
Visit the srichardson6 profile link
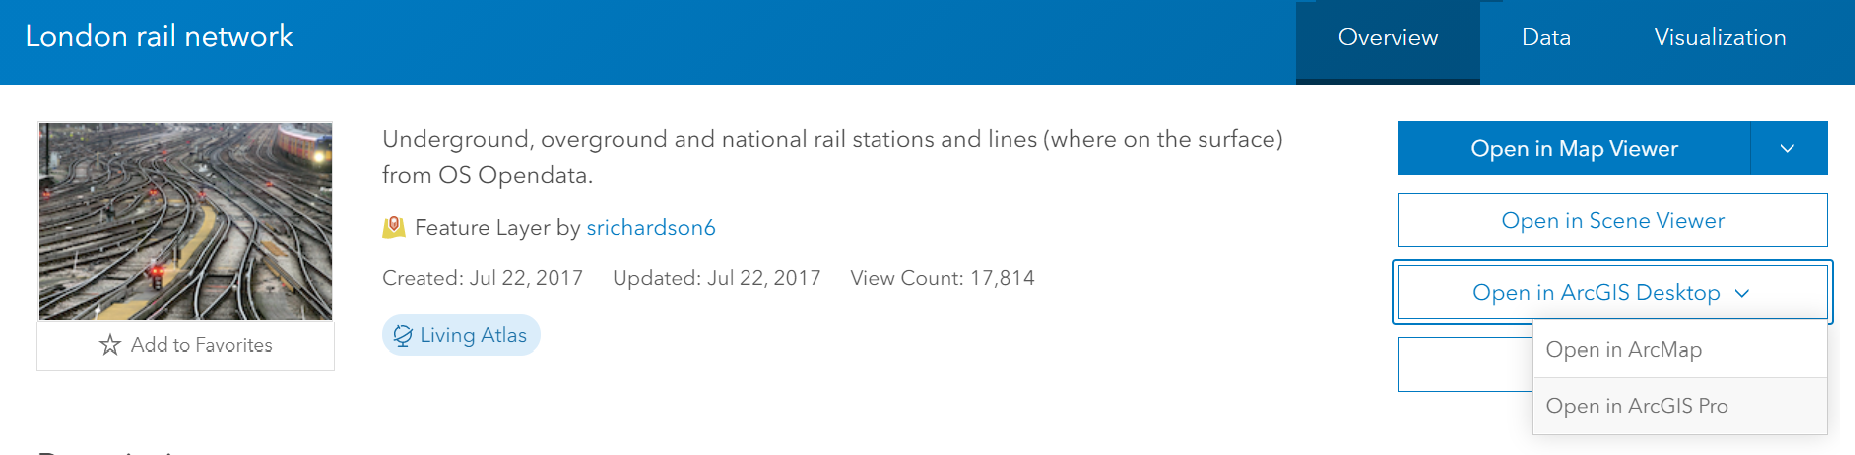pos(650,228)
